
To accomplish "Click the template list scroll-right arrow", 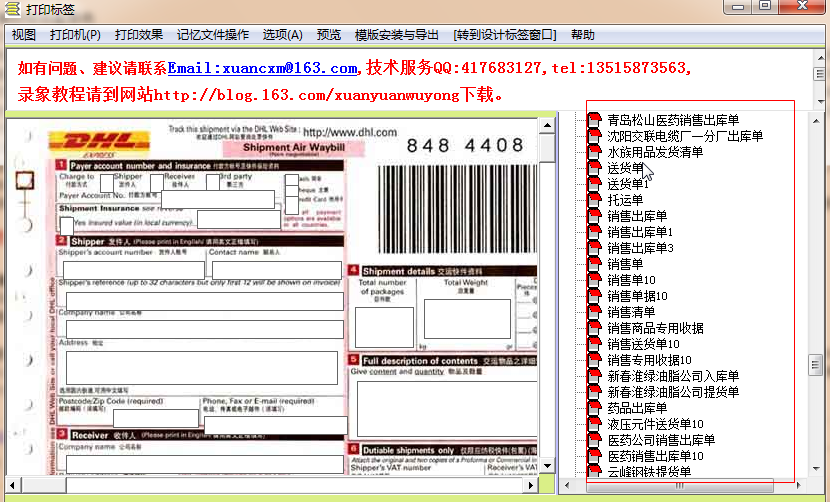I will click(x=799, y=485).
